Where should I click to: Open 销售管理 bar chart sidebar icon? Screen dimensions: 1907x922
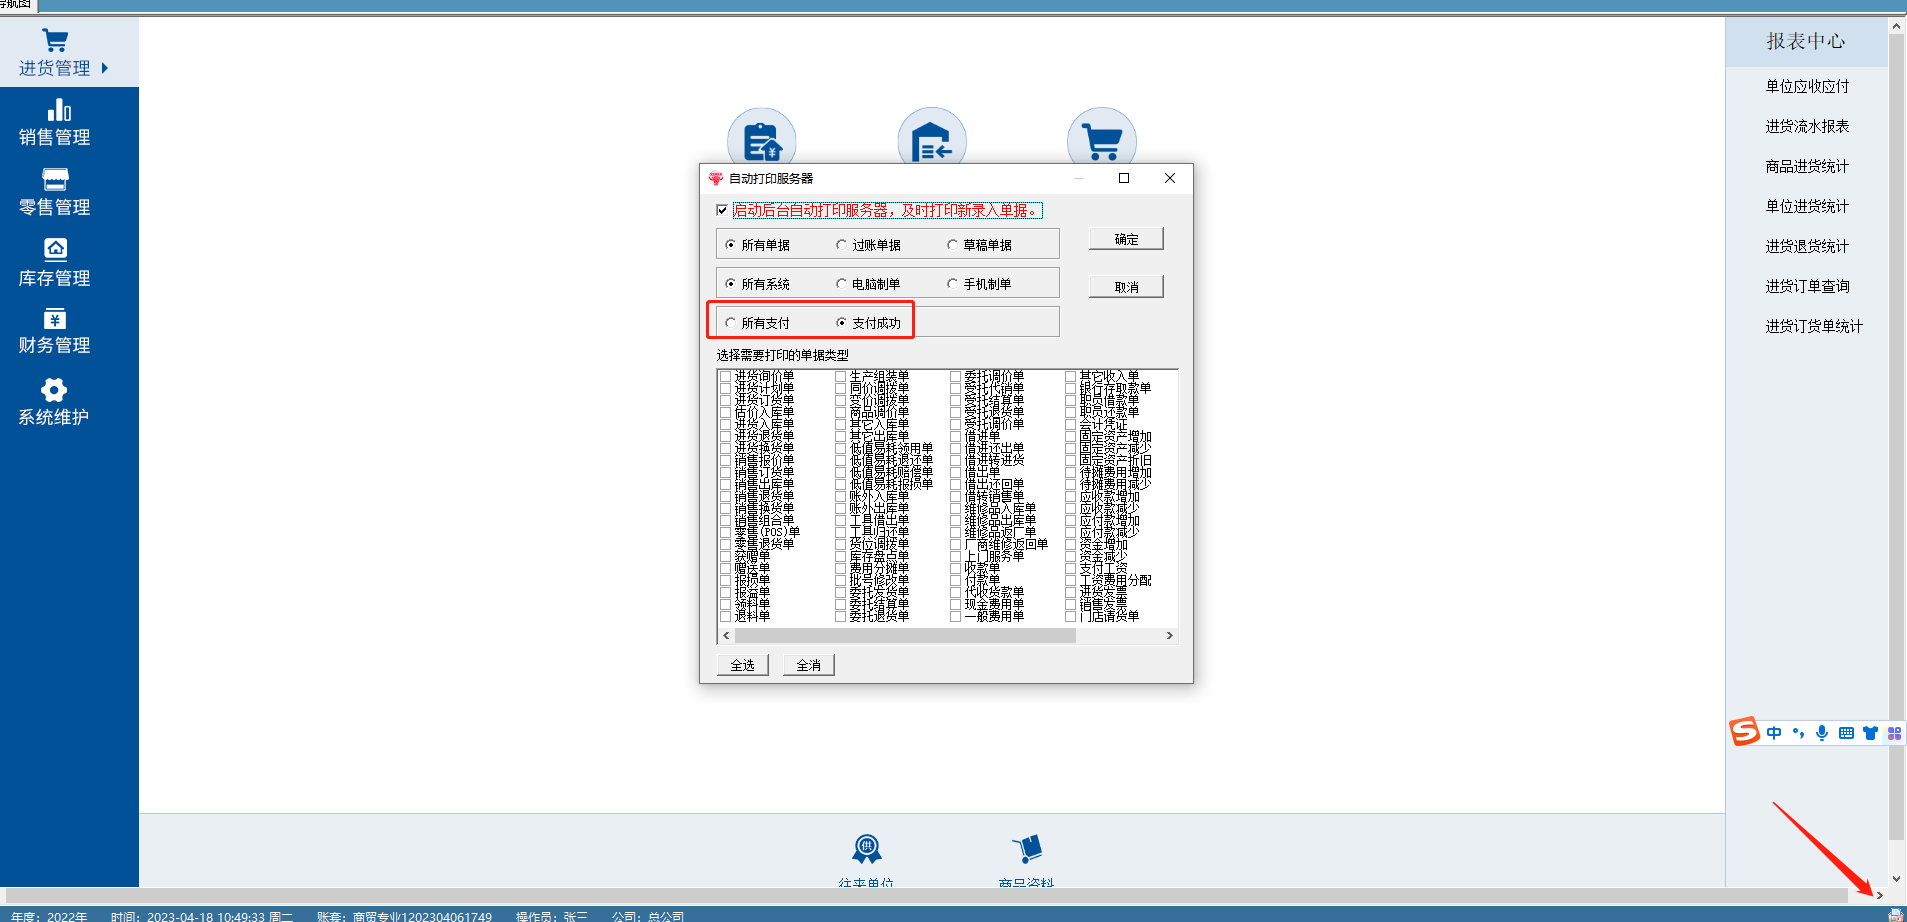[x=59, y=110]
